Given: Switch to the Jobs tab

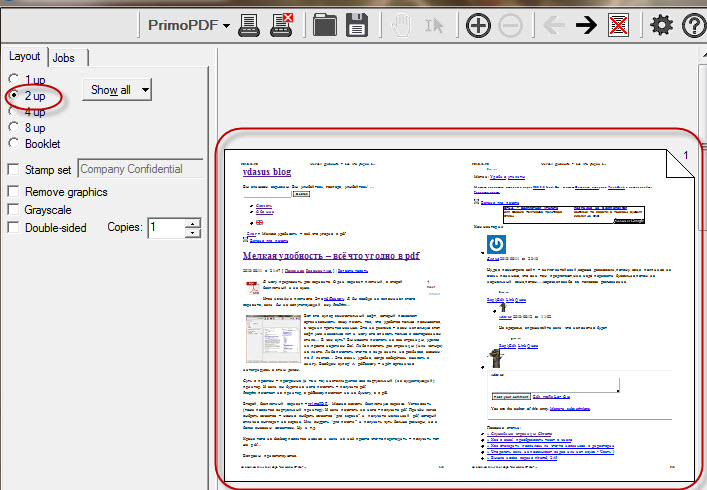Looking at the screenshot, I should [x=63, y=59].
